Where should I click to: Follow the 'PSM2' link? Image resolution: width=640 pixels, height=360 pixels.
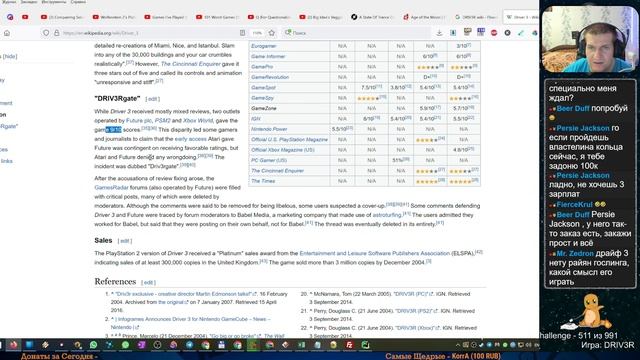pyautogui.click(x=162, y=120)
